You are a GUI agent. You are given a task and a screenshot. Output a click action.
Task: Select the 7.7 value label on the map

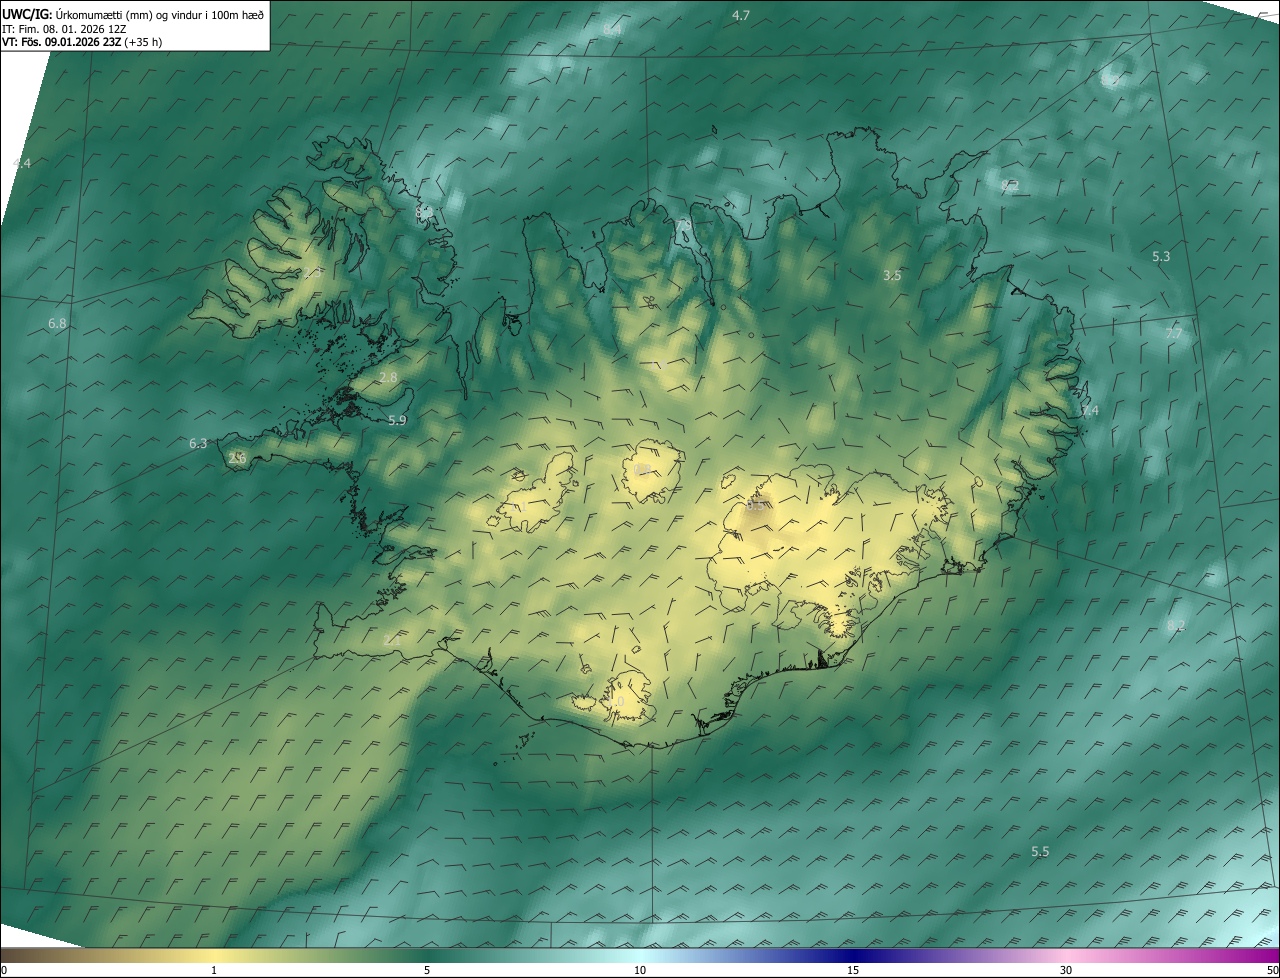pyautogui.click(x=1173, y=333)
